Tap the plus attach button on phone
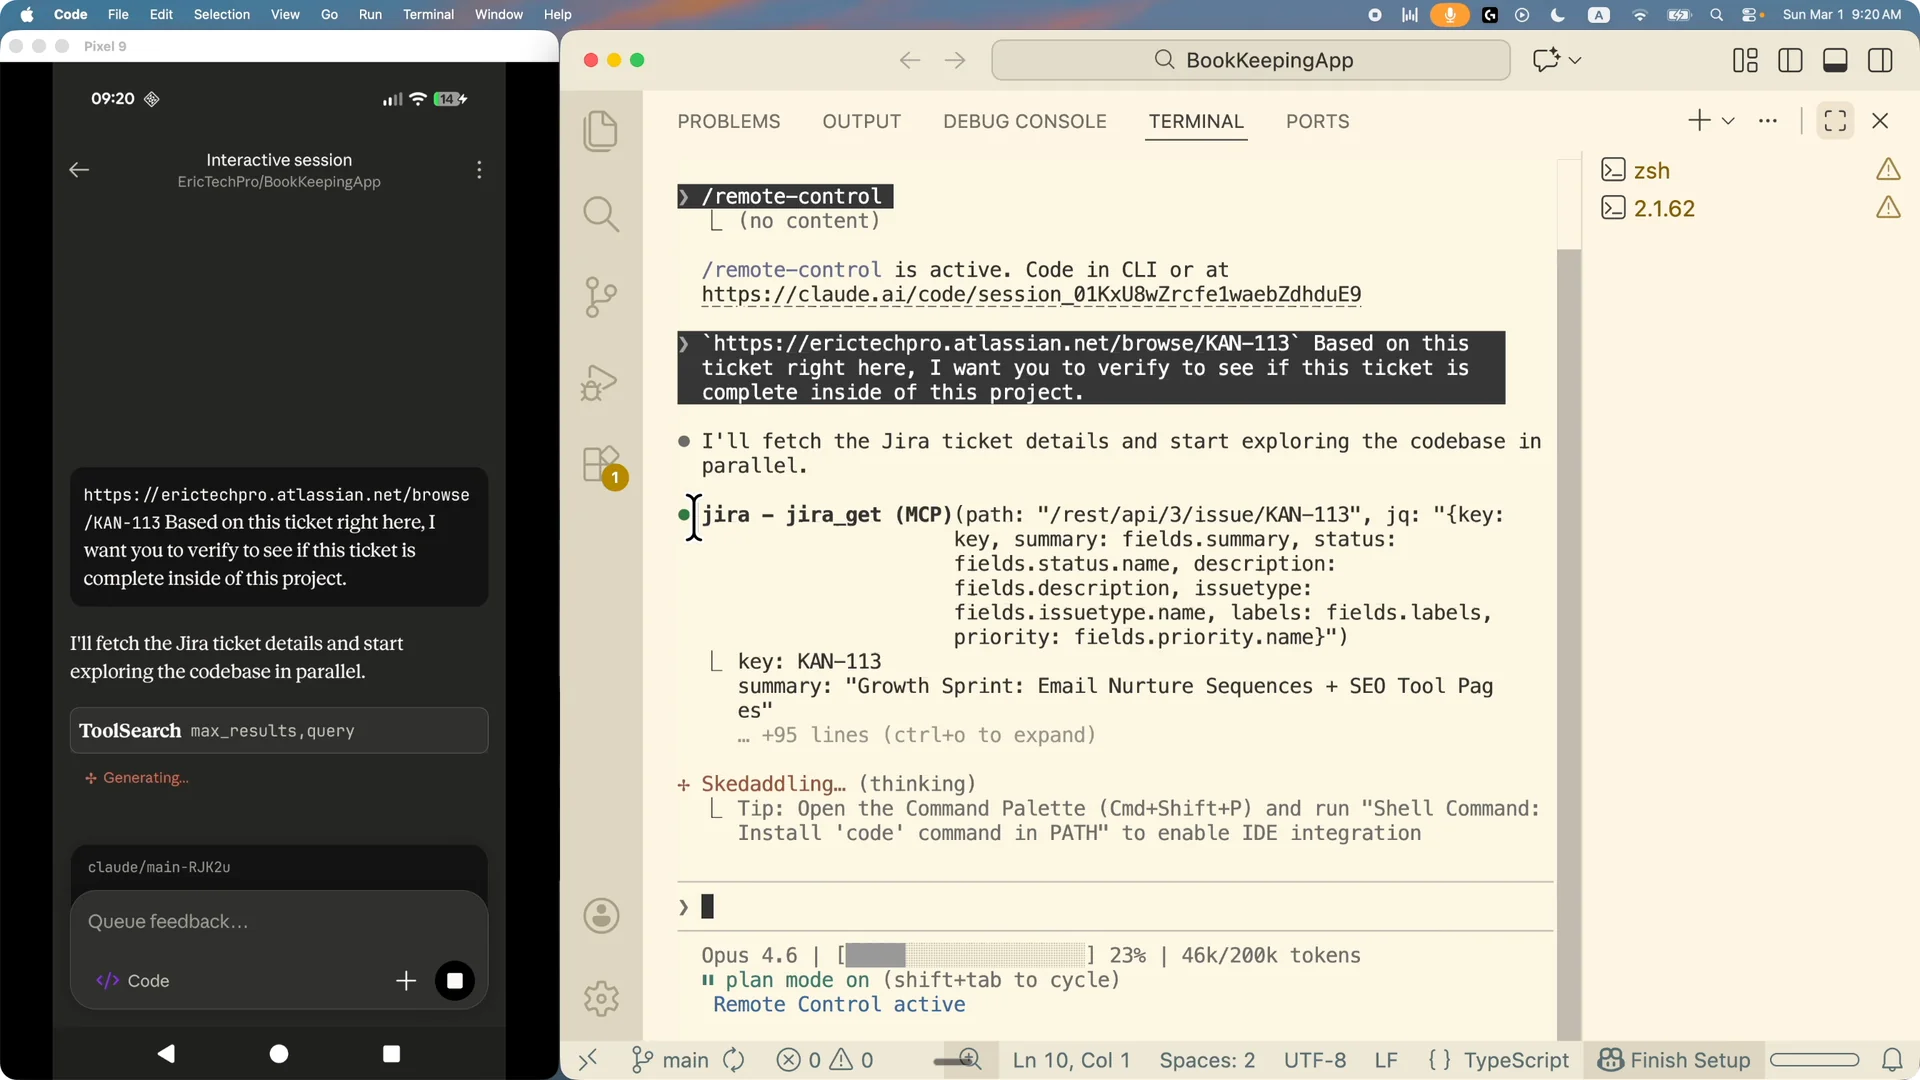 [x=405, y=981]
